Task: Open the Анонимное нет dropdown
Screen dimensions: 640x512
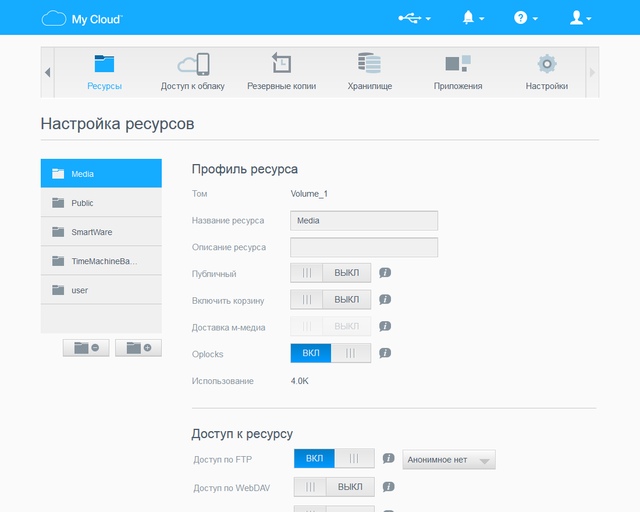Action: [x=449, y=460]
